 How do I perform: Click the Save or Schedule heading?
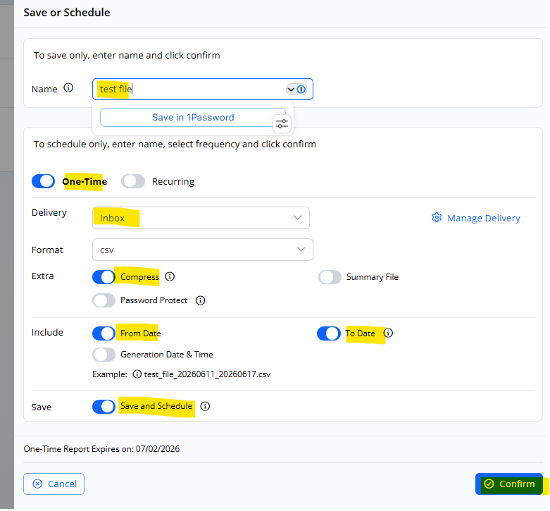coord(67,12)
